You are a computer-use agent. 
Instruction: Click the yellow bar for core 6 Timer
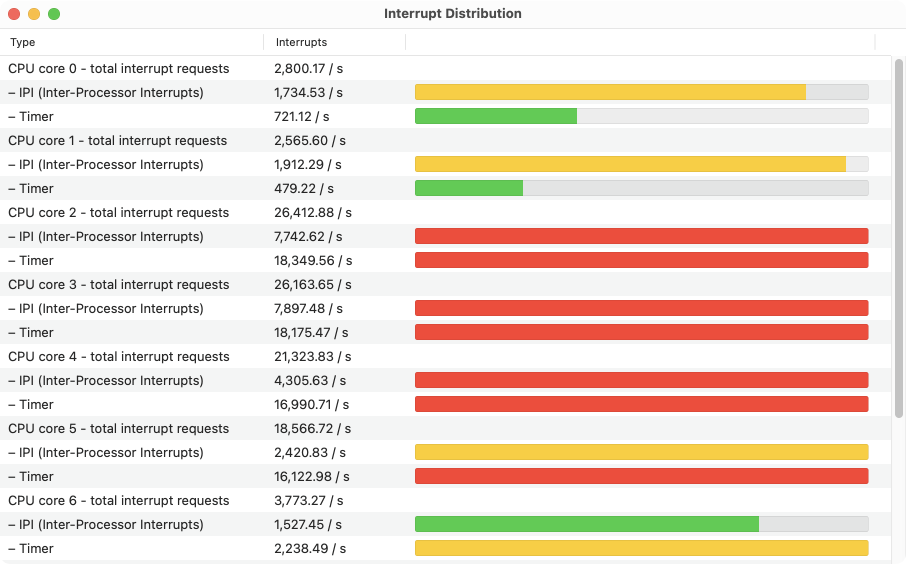641,548
